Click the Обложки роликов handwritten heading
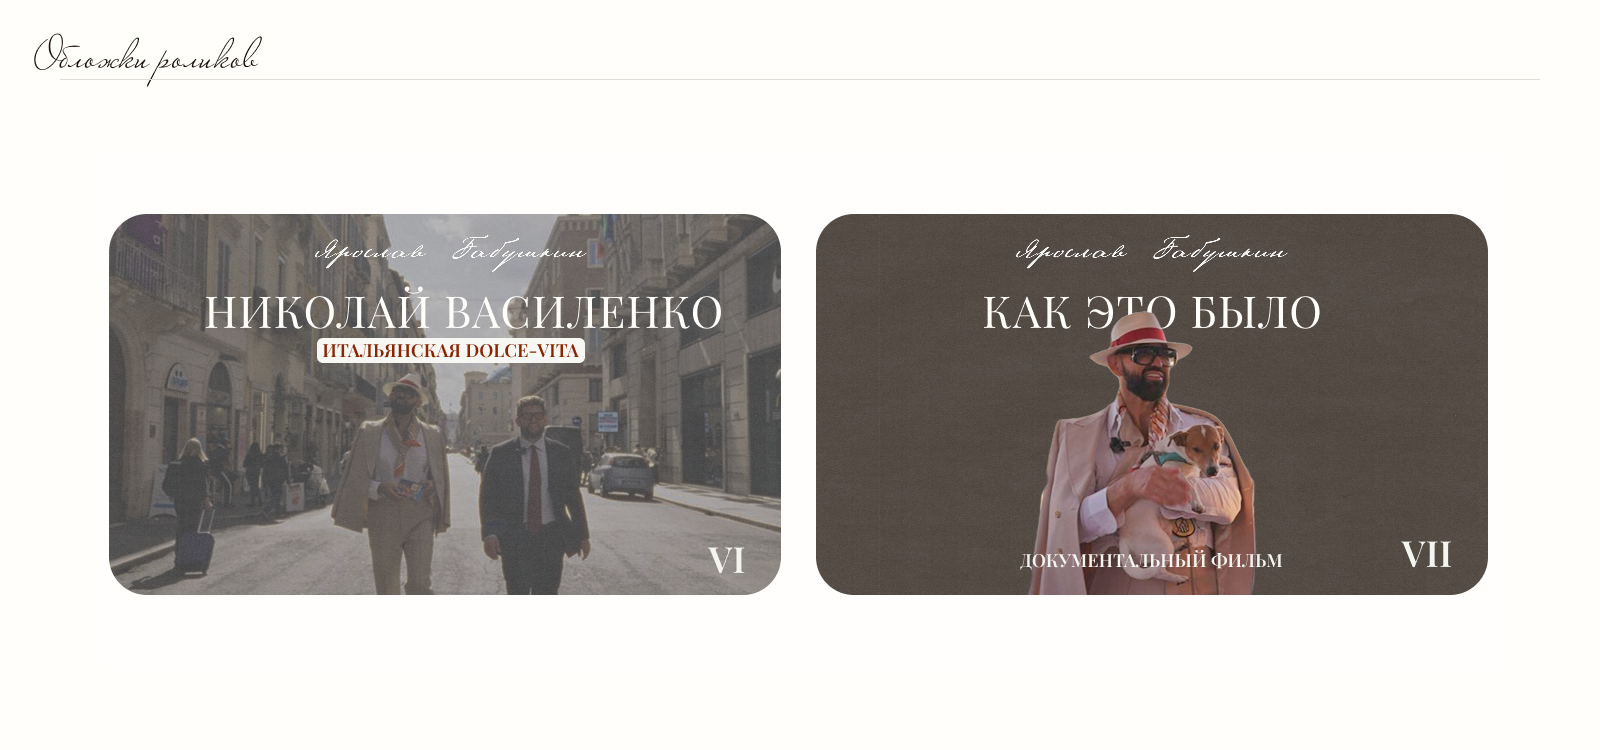Screen dimensions: 1600x750 (x=147, y=58)
